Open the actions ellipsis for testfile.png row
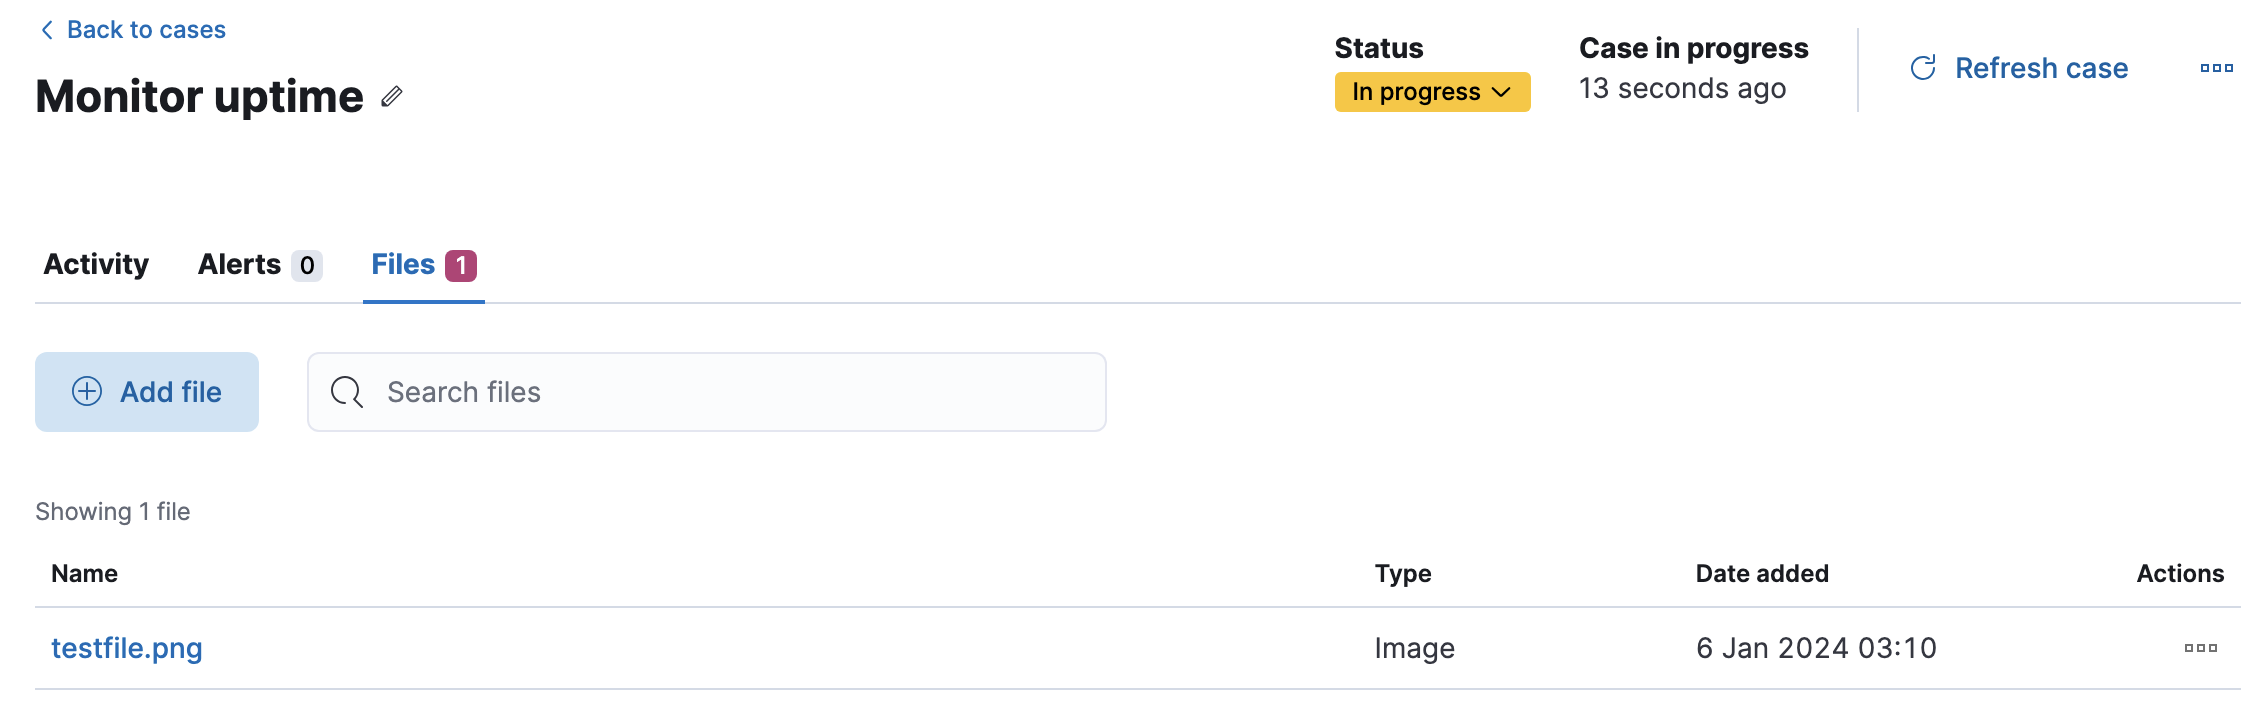2262x727 pixels. (2200, 648)
